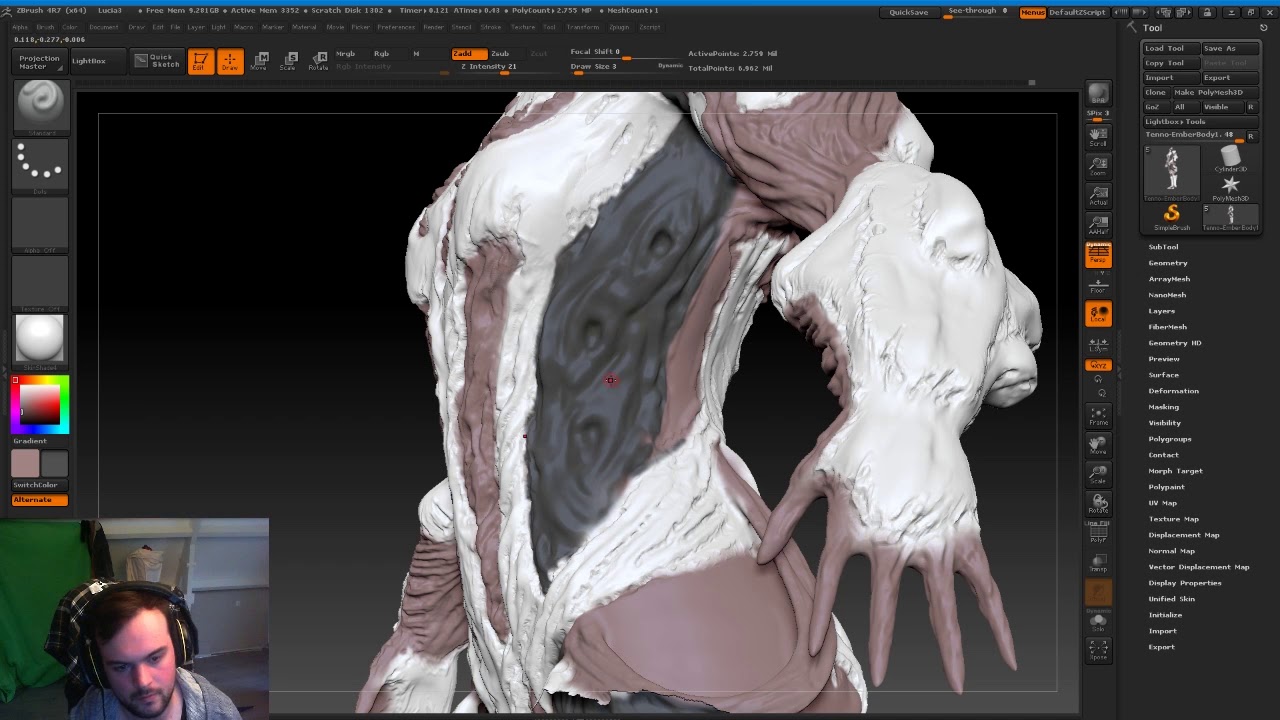Open the Zplugin menu
The height and width of the screenshot is (720, 1280).
(618, 27)
